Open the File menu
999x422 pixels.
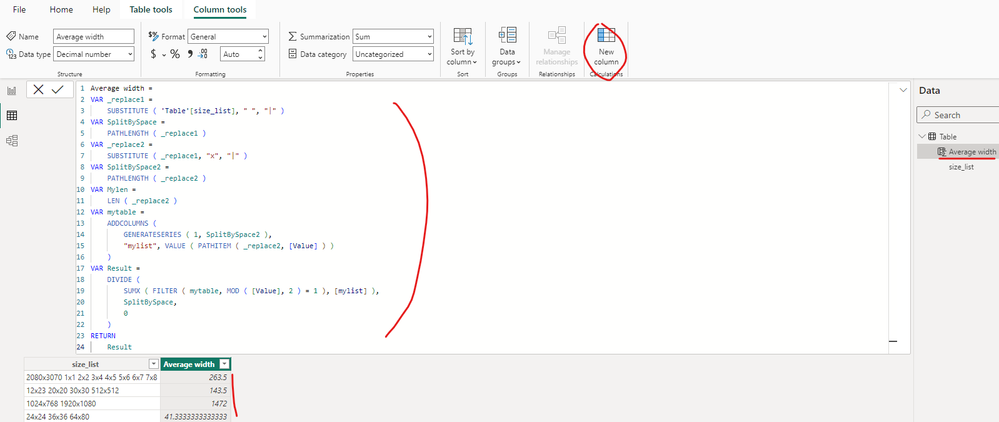tap(19, 10)
